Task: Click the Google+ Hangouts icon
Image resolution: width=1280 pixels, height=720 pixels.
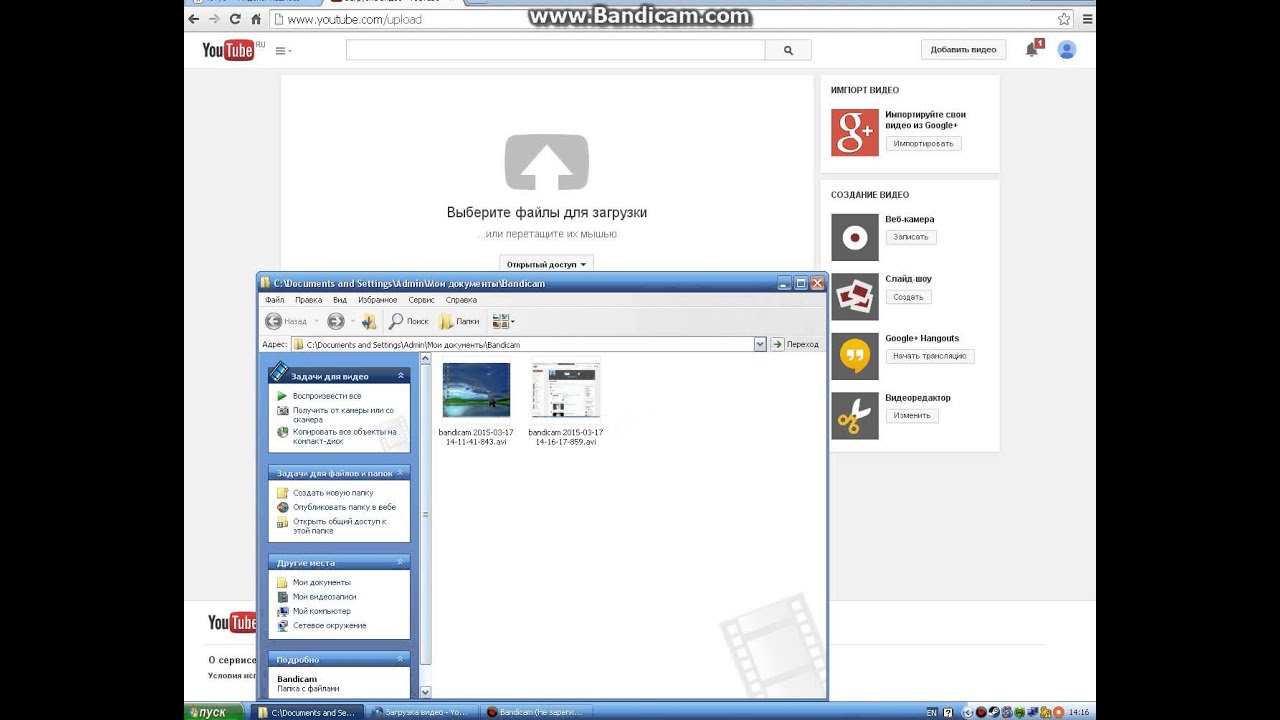Action: 855,356
